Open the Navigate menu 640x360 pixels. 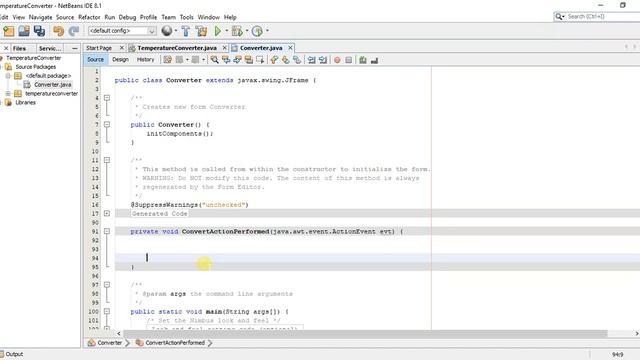pos(40,17)
